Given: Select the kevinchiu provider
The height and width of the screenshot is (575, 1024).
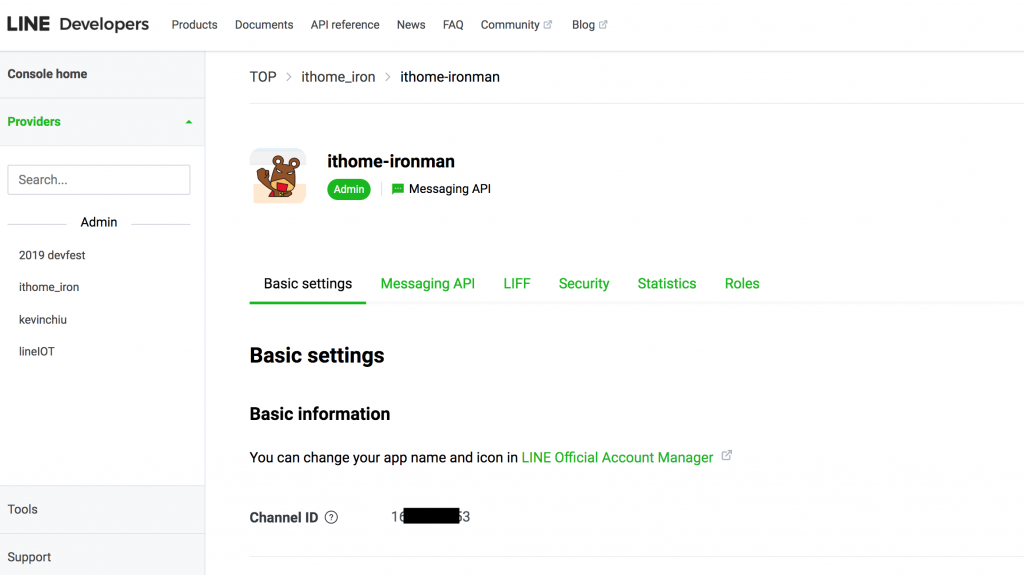Looking at the screenshot, I should pyautogui.click(x=42, y=320).
